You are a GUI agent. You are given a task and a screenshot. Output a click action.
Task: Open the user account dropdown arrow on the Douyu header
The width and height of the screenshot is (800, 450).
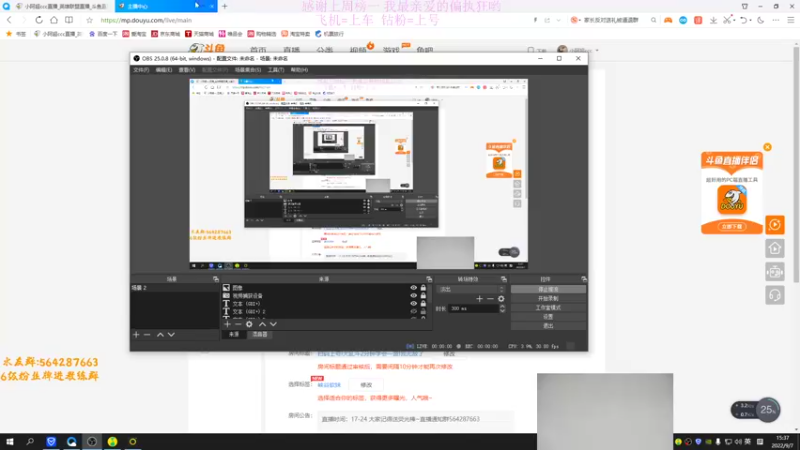pos(597,51)
